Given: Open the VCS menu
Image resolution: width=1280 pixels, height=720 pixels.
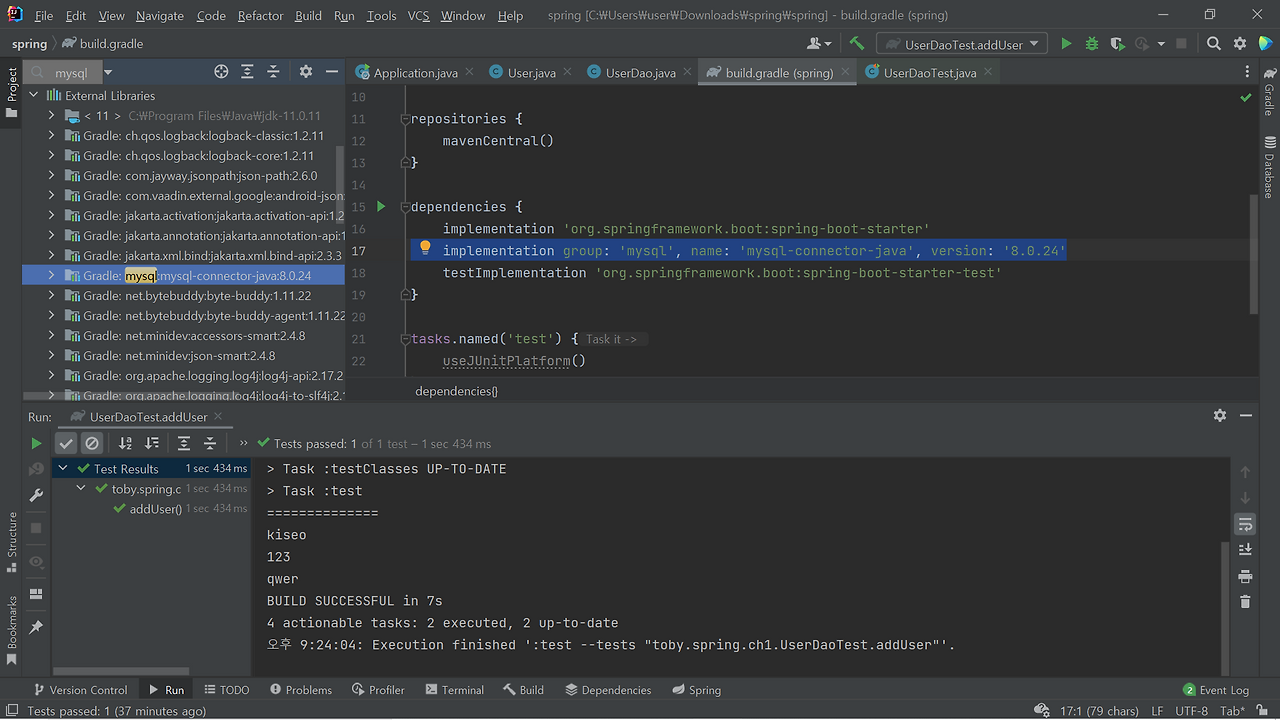Looking at the screenshot, I should [x=419, y=16].
